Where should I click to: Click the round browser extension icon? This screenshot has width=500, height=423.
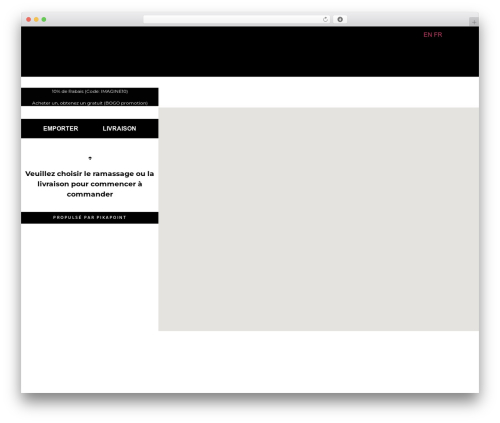(x=340, y=19)
